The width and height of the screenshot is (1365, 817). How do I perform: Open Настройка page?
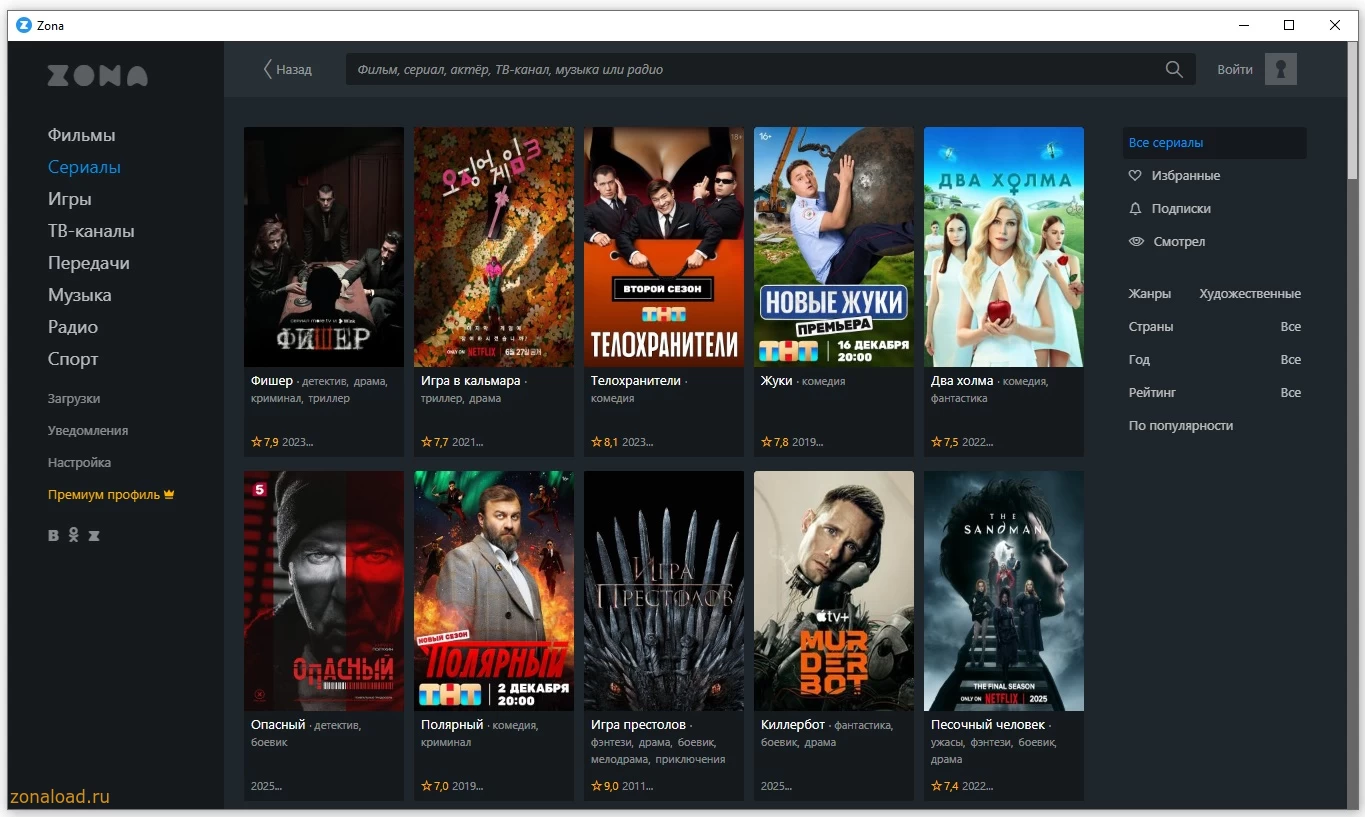[80, 463]
